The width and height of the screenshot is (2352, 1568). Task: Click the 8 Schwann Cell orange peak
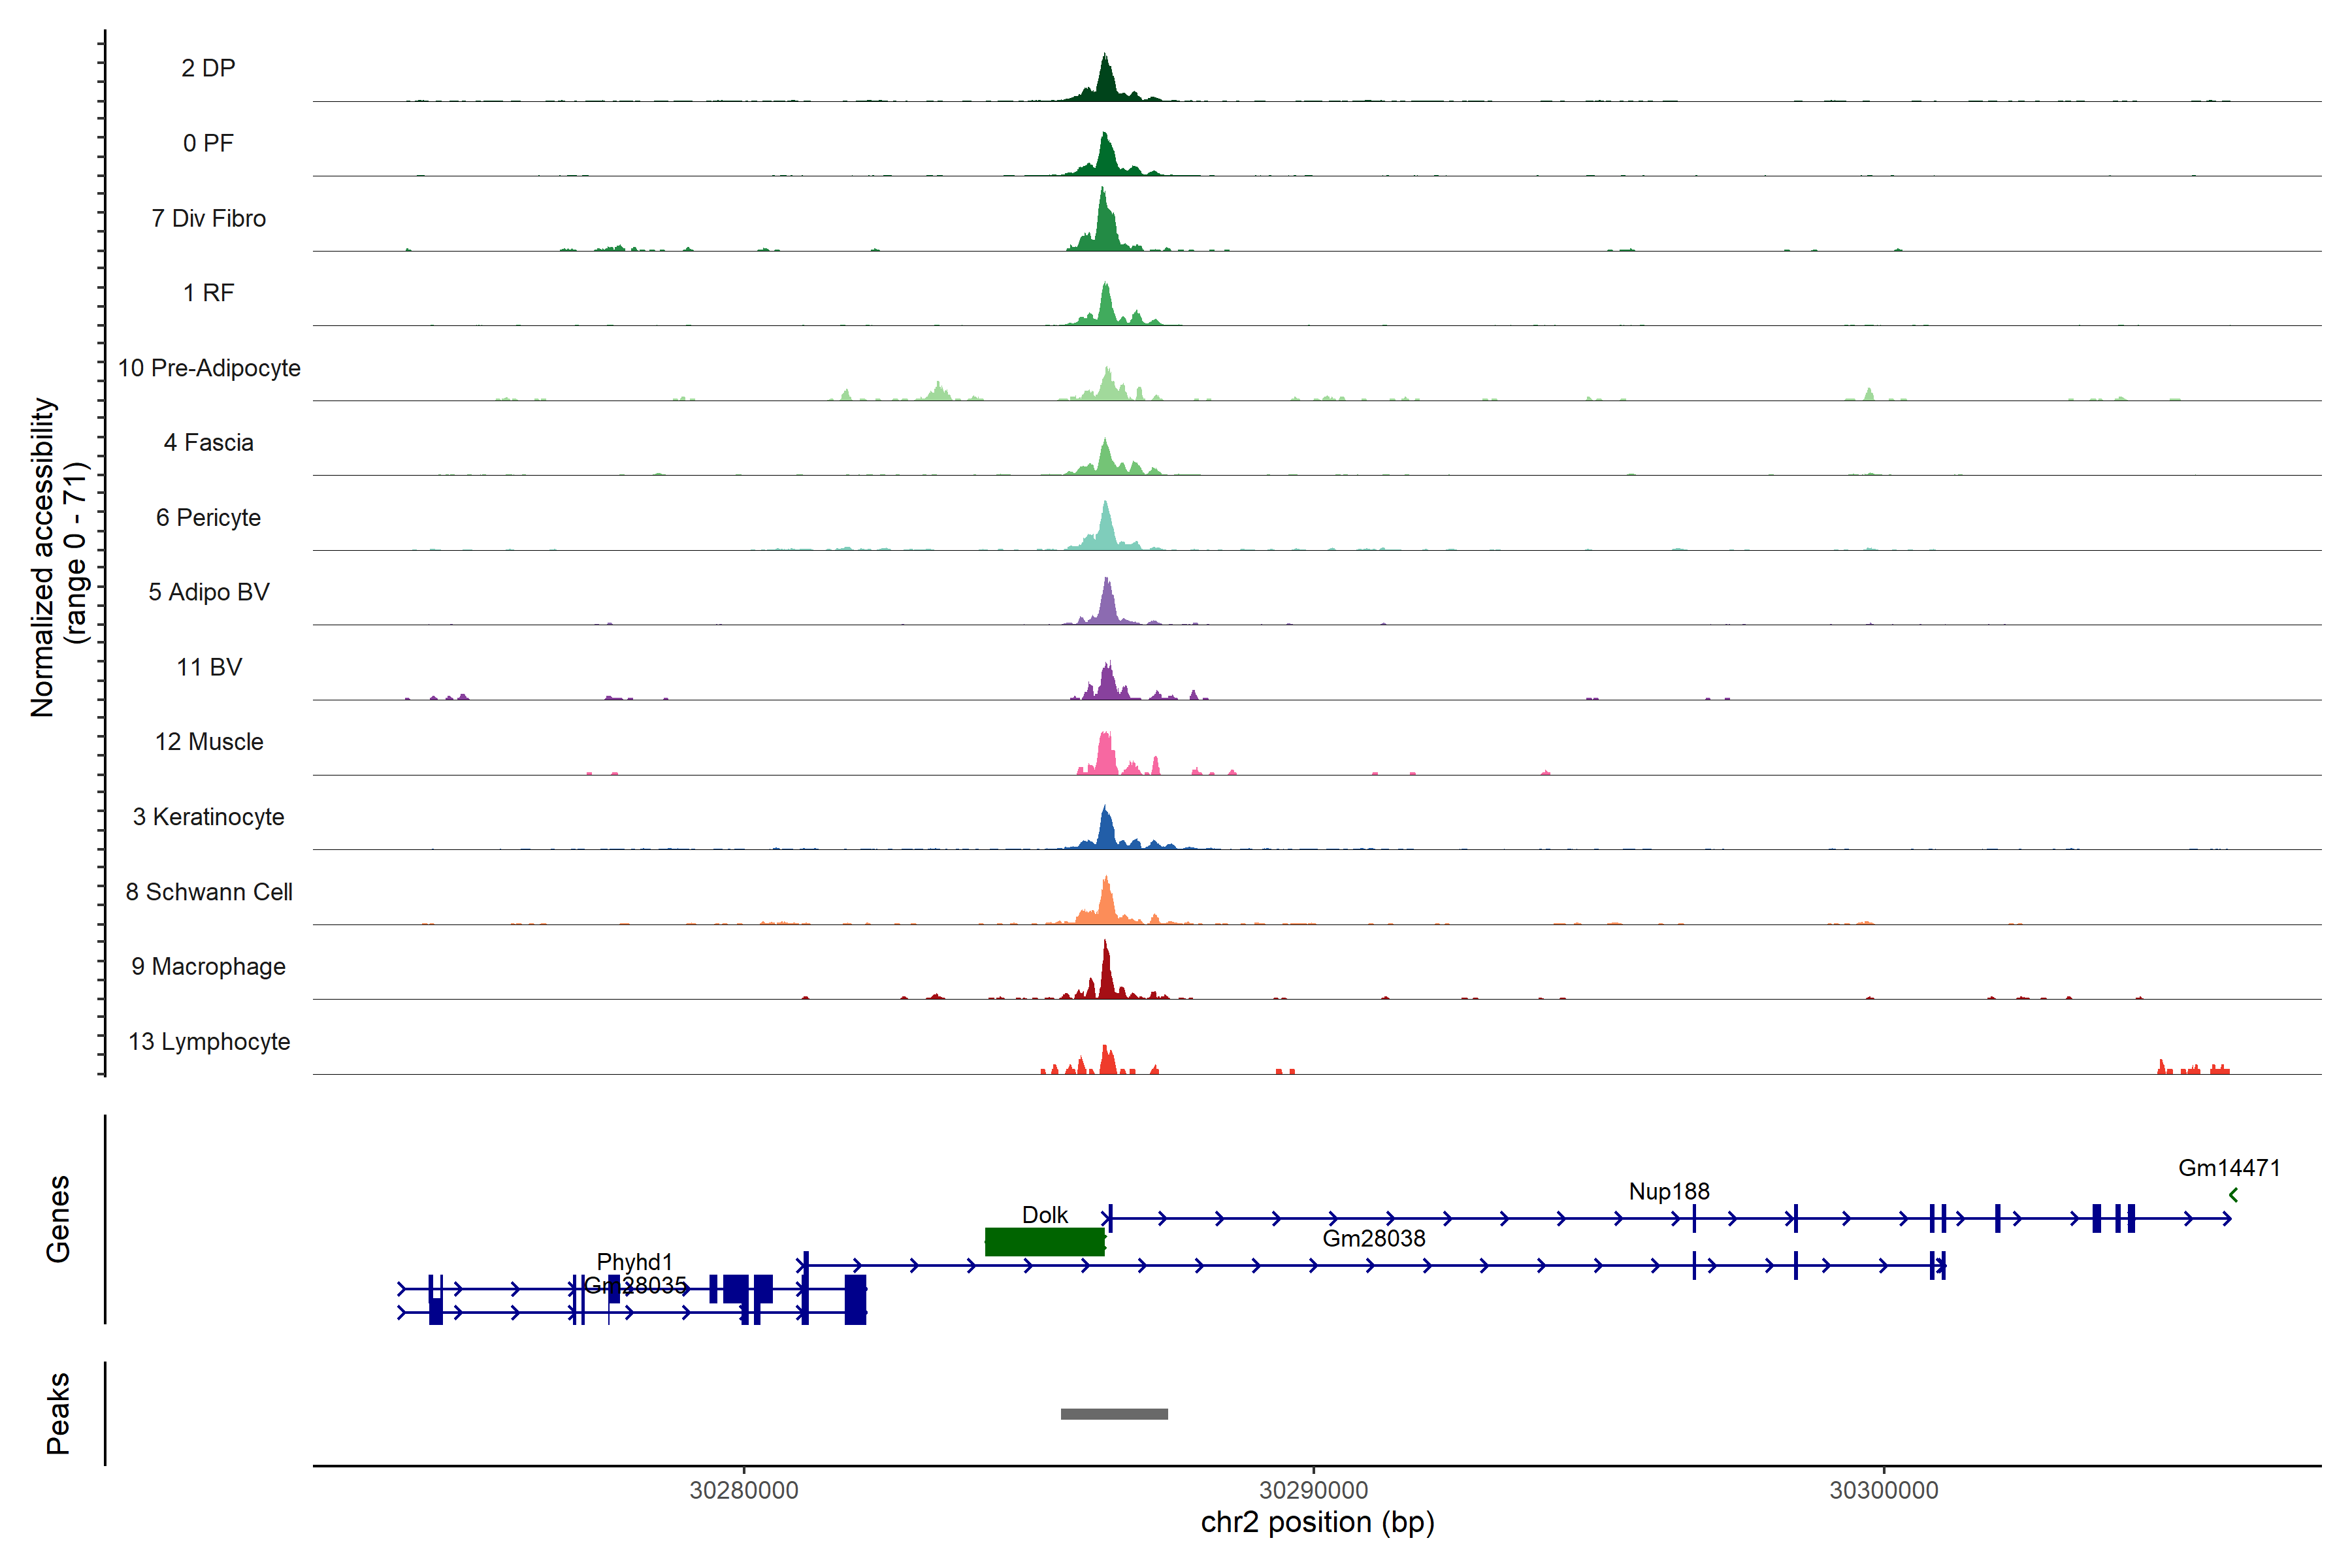(x=1106, y=903)
